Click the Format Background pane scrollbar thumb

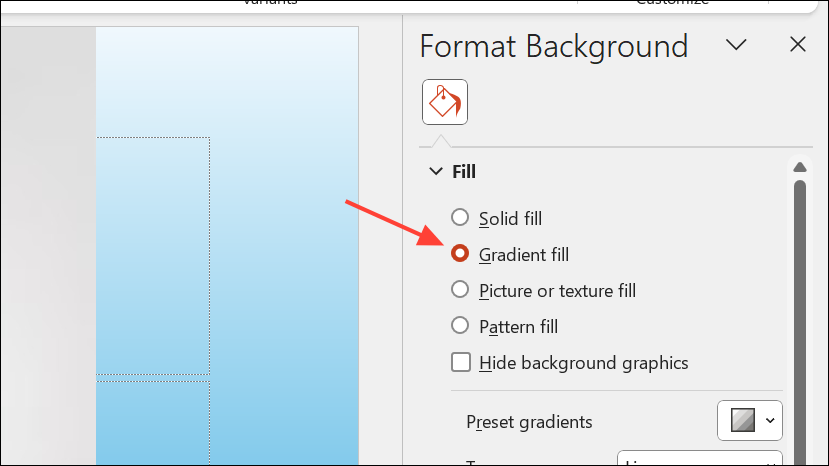click(x=799, y=323)
